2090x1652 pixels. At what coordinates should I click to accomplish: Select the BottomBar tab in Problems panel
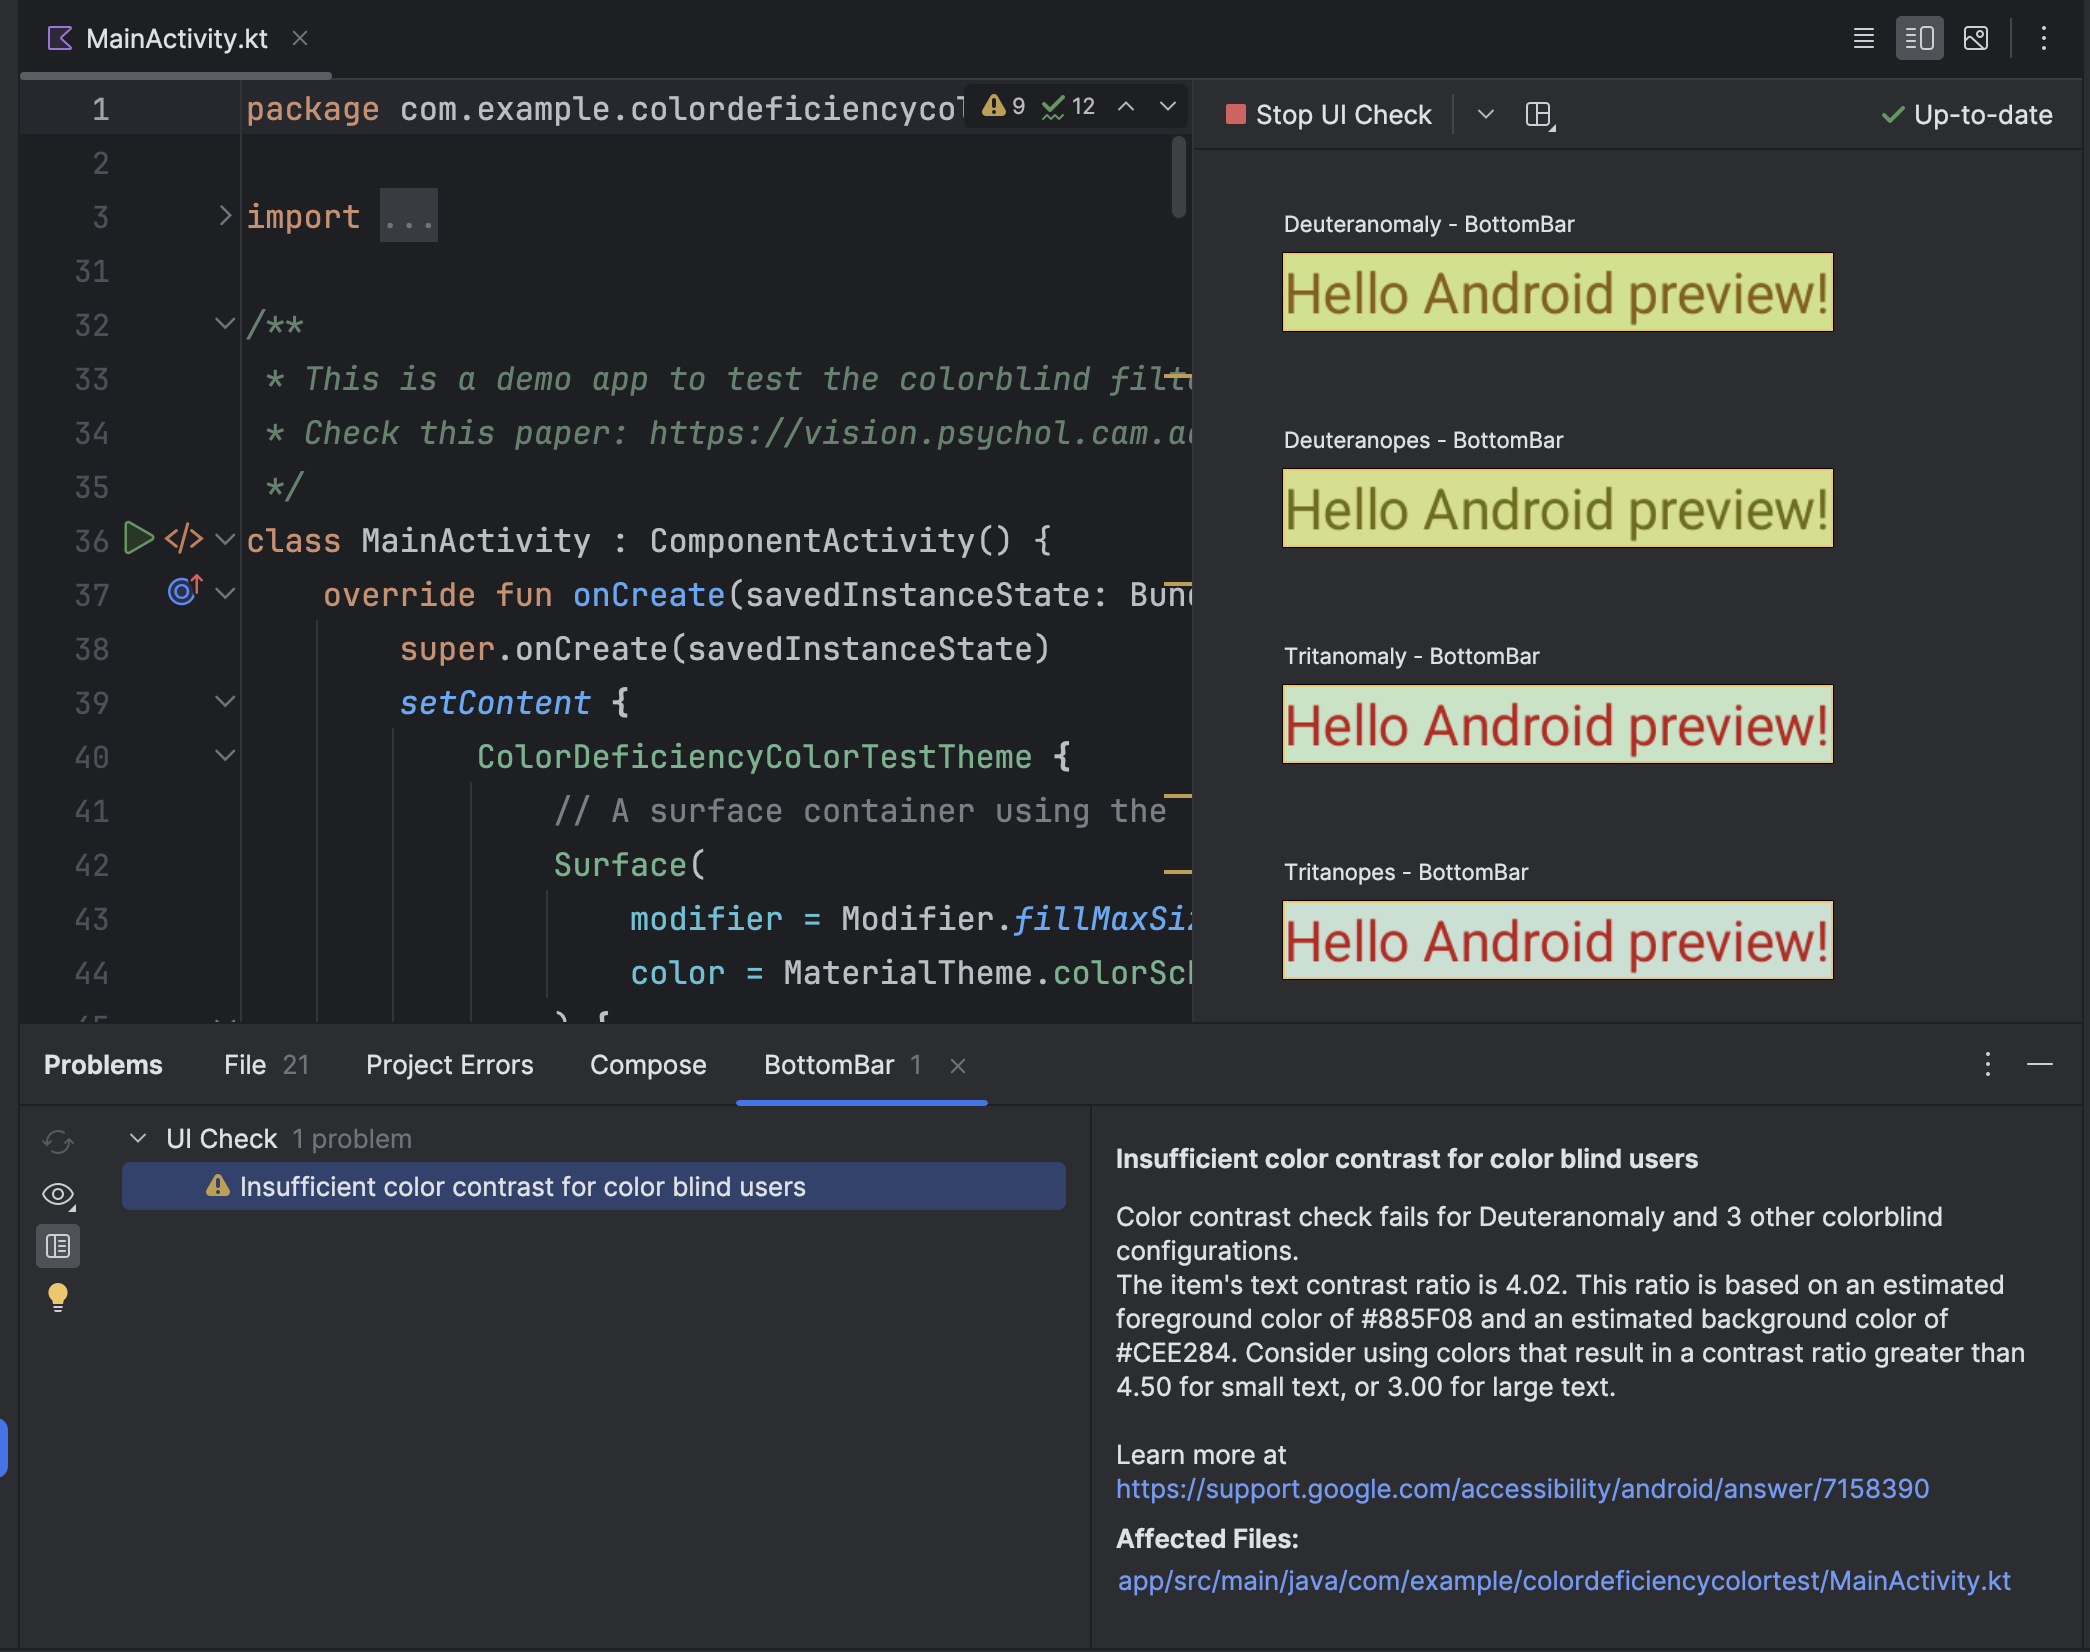[830, 1063]
